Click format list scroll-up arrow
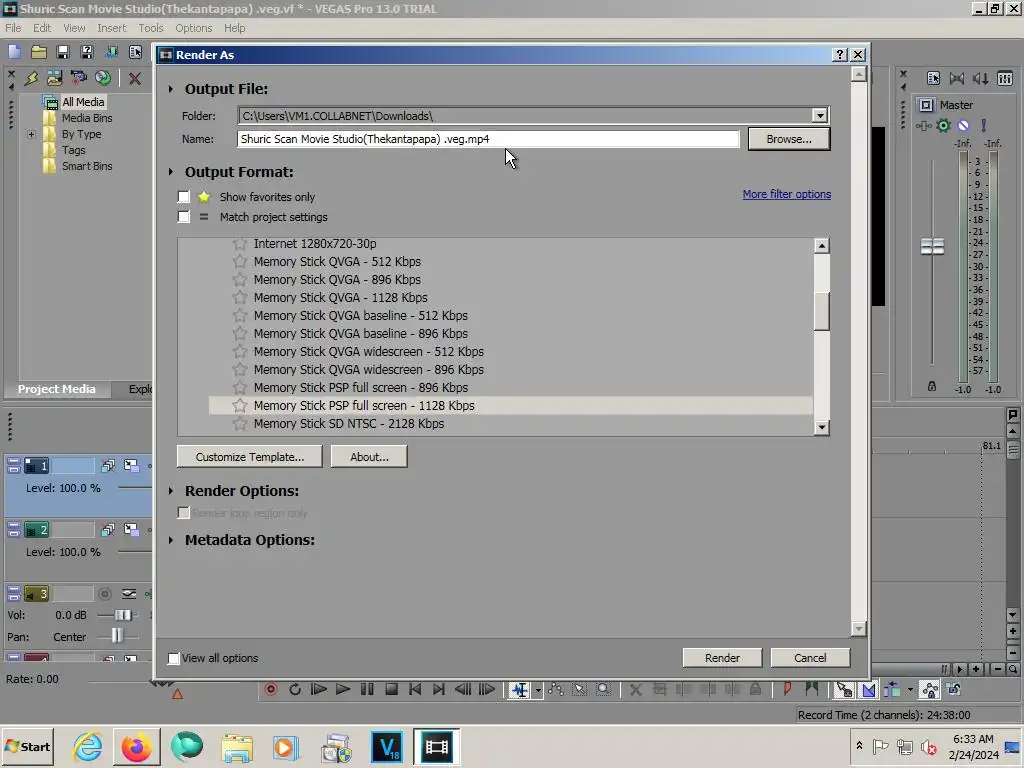This screenshot has width=1024, height=768. [x=822, y=246]
